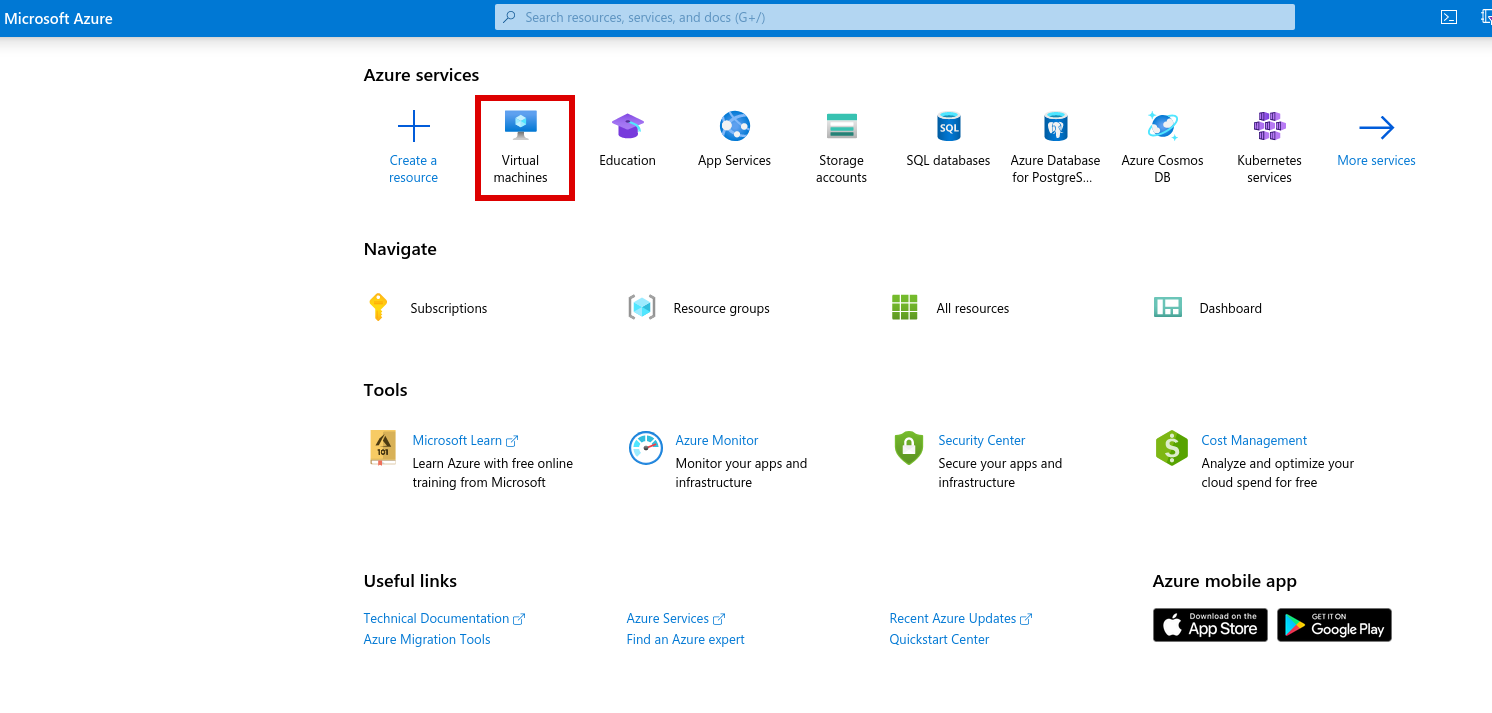This screenshot has height=713, width=1492.
Task: Click the More services arrow icon
Action: (x=1376, y=127)
